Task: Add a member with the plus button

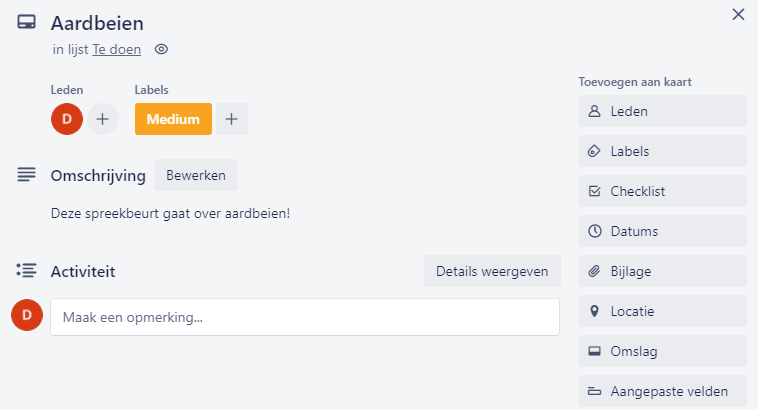Action: pyautogui.click(x=102, y=119)
